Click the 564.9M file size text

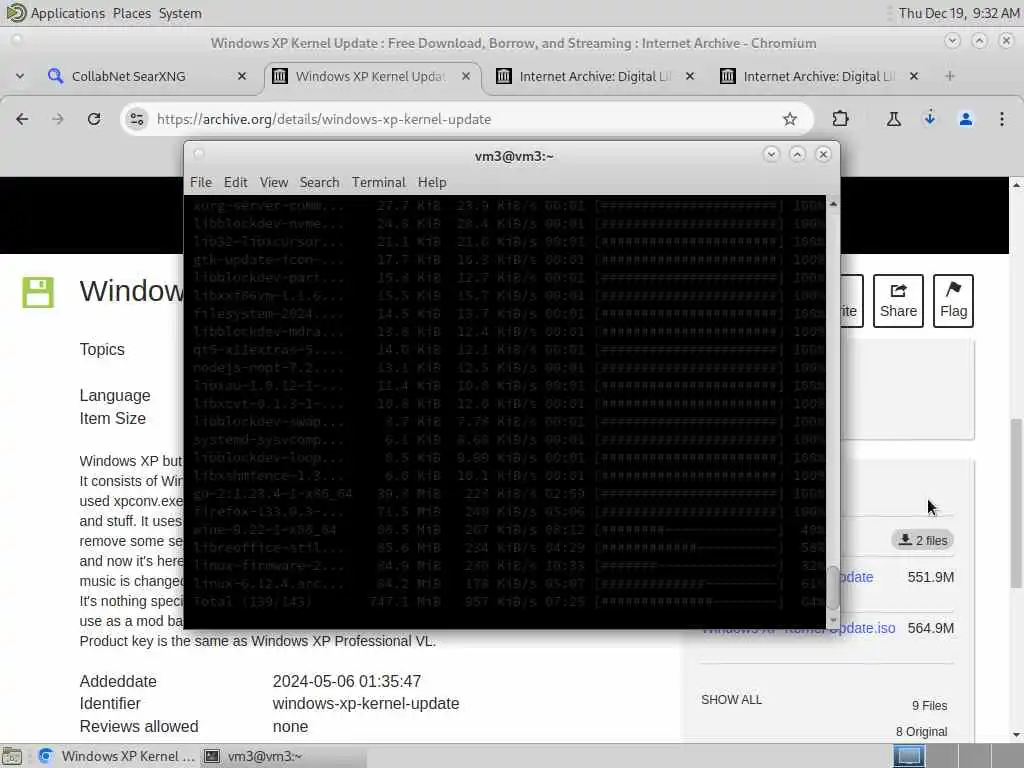tap(931, 628)
